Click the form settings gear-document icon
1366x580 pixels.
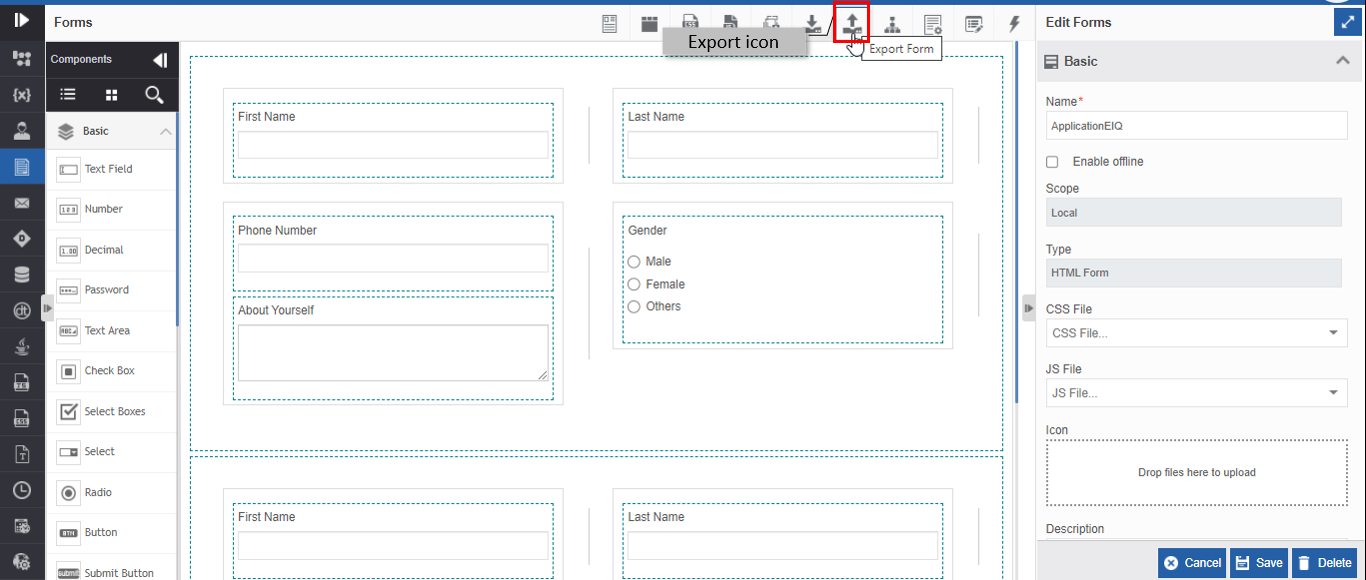click(932, 23)
